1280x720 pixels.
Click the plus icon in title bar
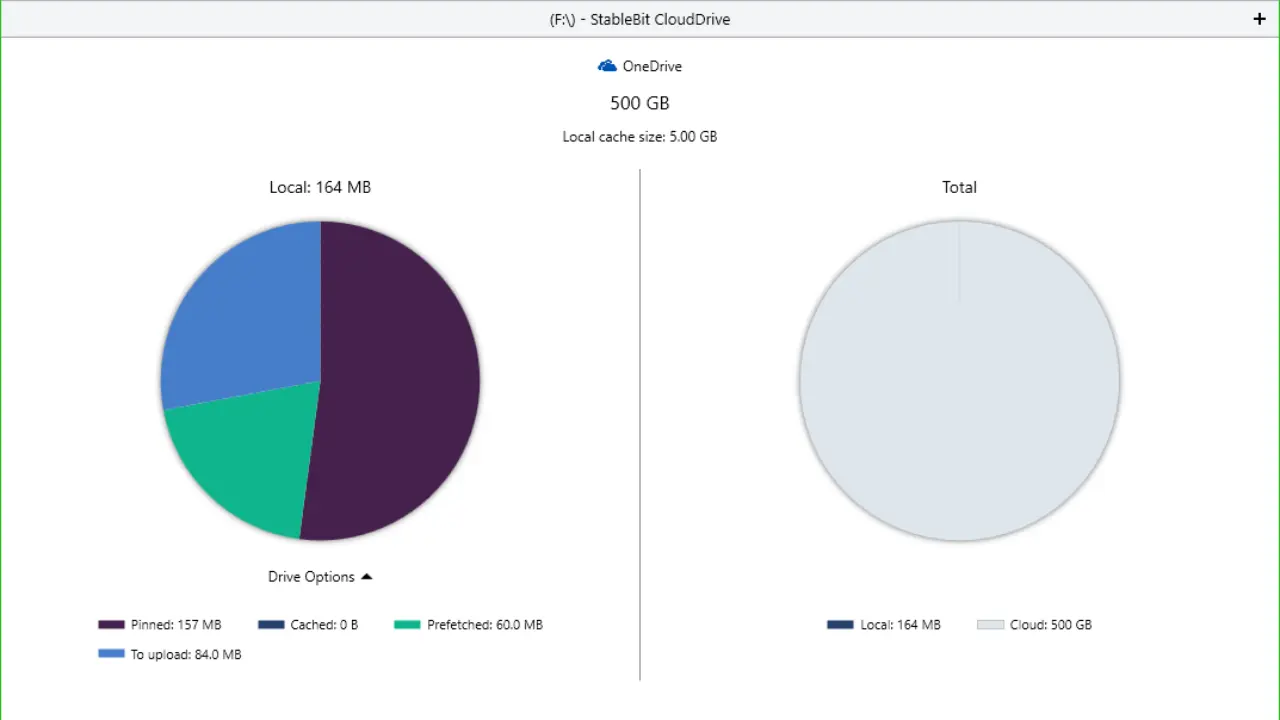[1259, 19]
